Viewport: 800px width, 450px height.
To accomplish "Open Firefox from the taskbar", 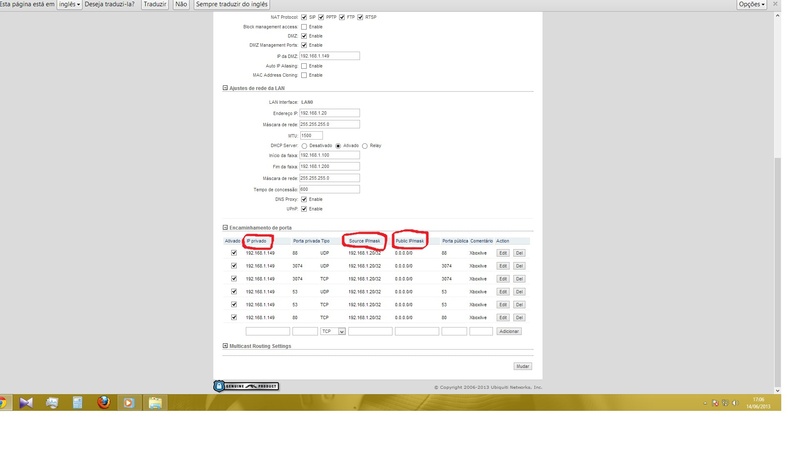I will point(104,403).
